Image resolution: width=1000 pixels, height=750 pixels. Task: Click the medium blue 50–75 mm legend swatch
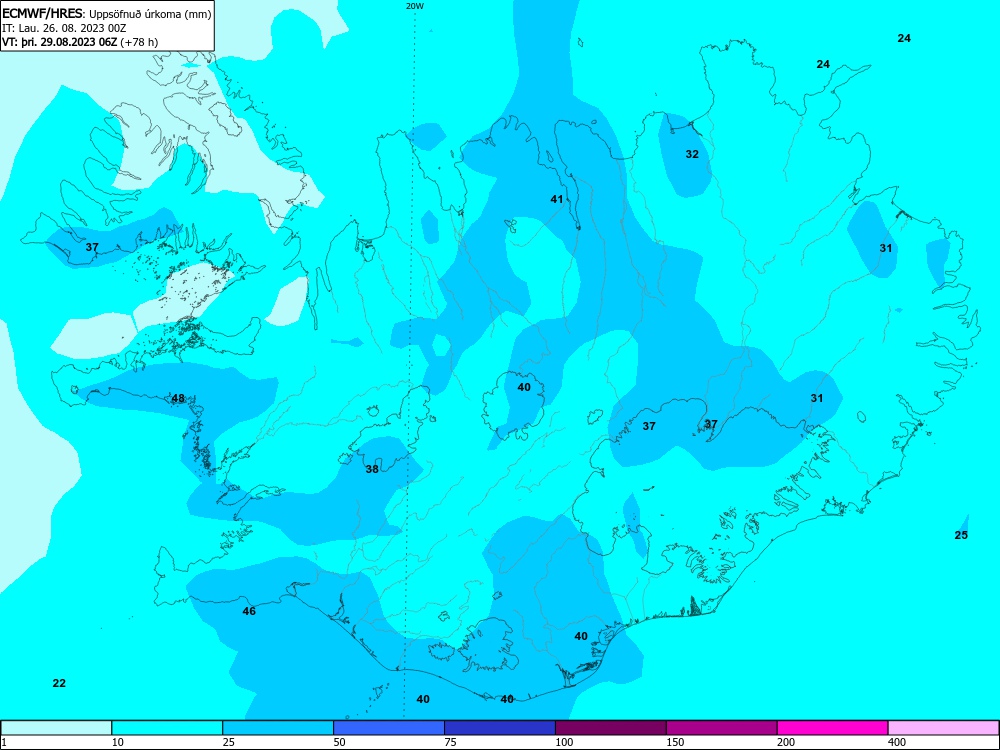pos(389,728)
